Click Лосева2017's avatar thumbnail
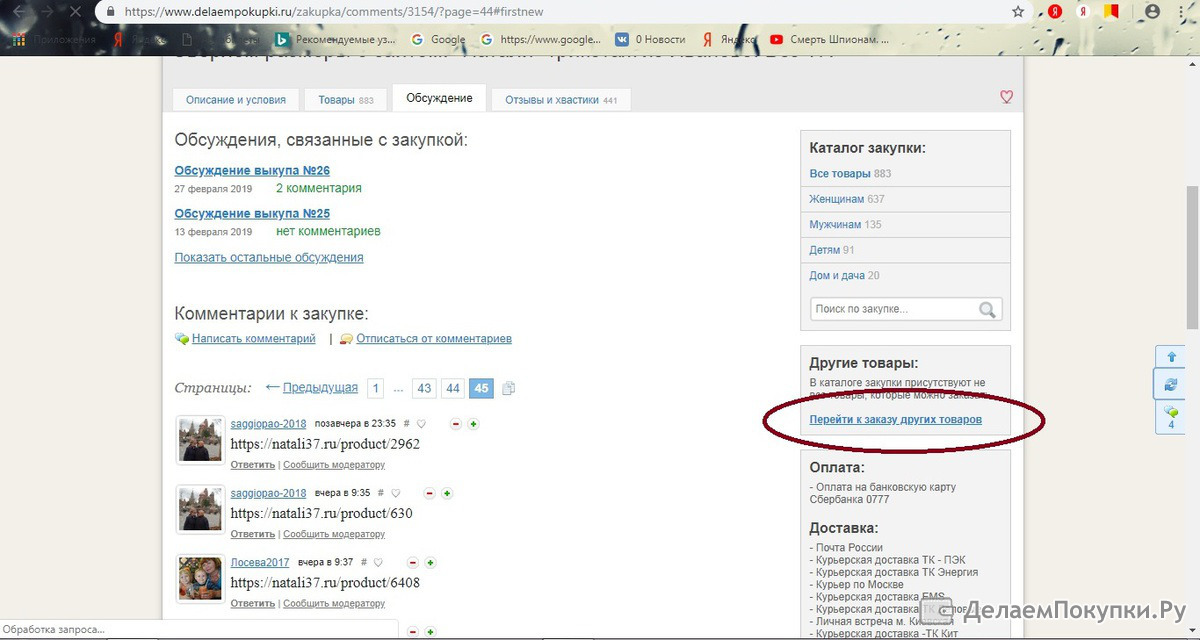The height and width of the screenshot is (640, 1200). (x=200, y=579)
